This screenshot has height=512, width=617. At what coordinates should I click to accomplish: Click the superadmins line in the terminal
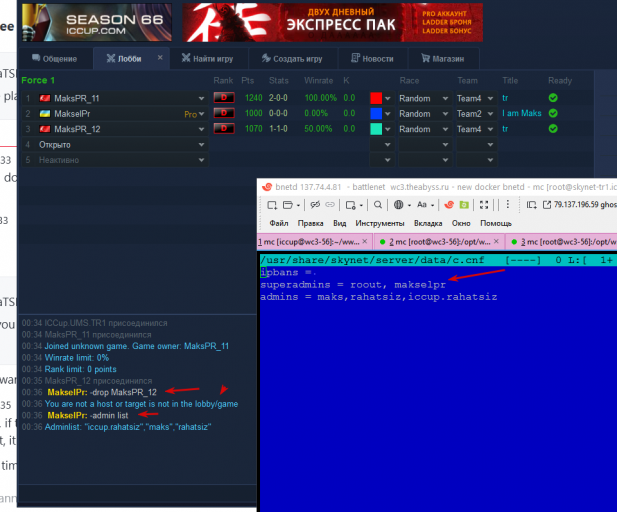click(x=353, y=285)
